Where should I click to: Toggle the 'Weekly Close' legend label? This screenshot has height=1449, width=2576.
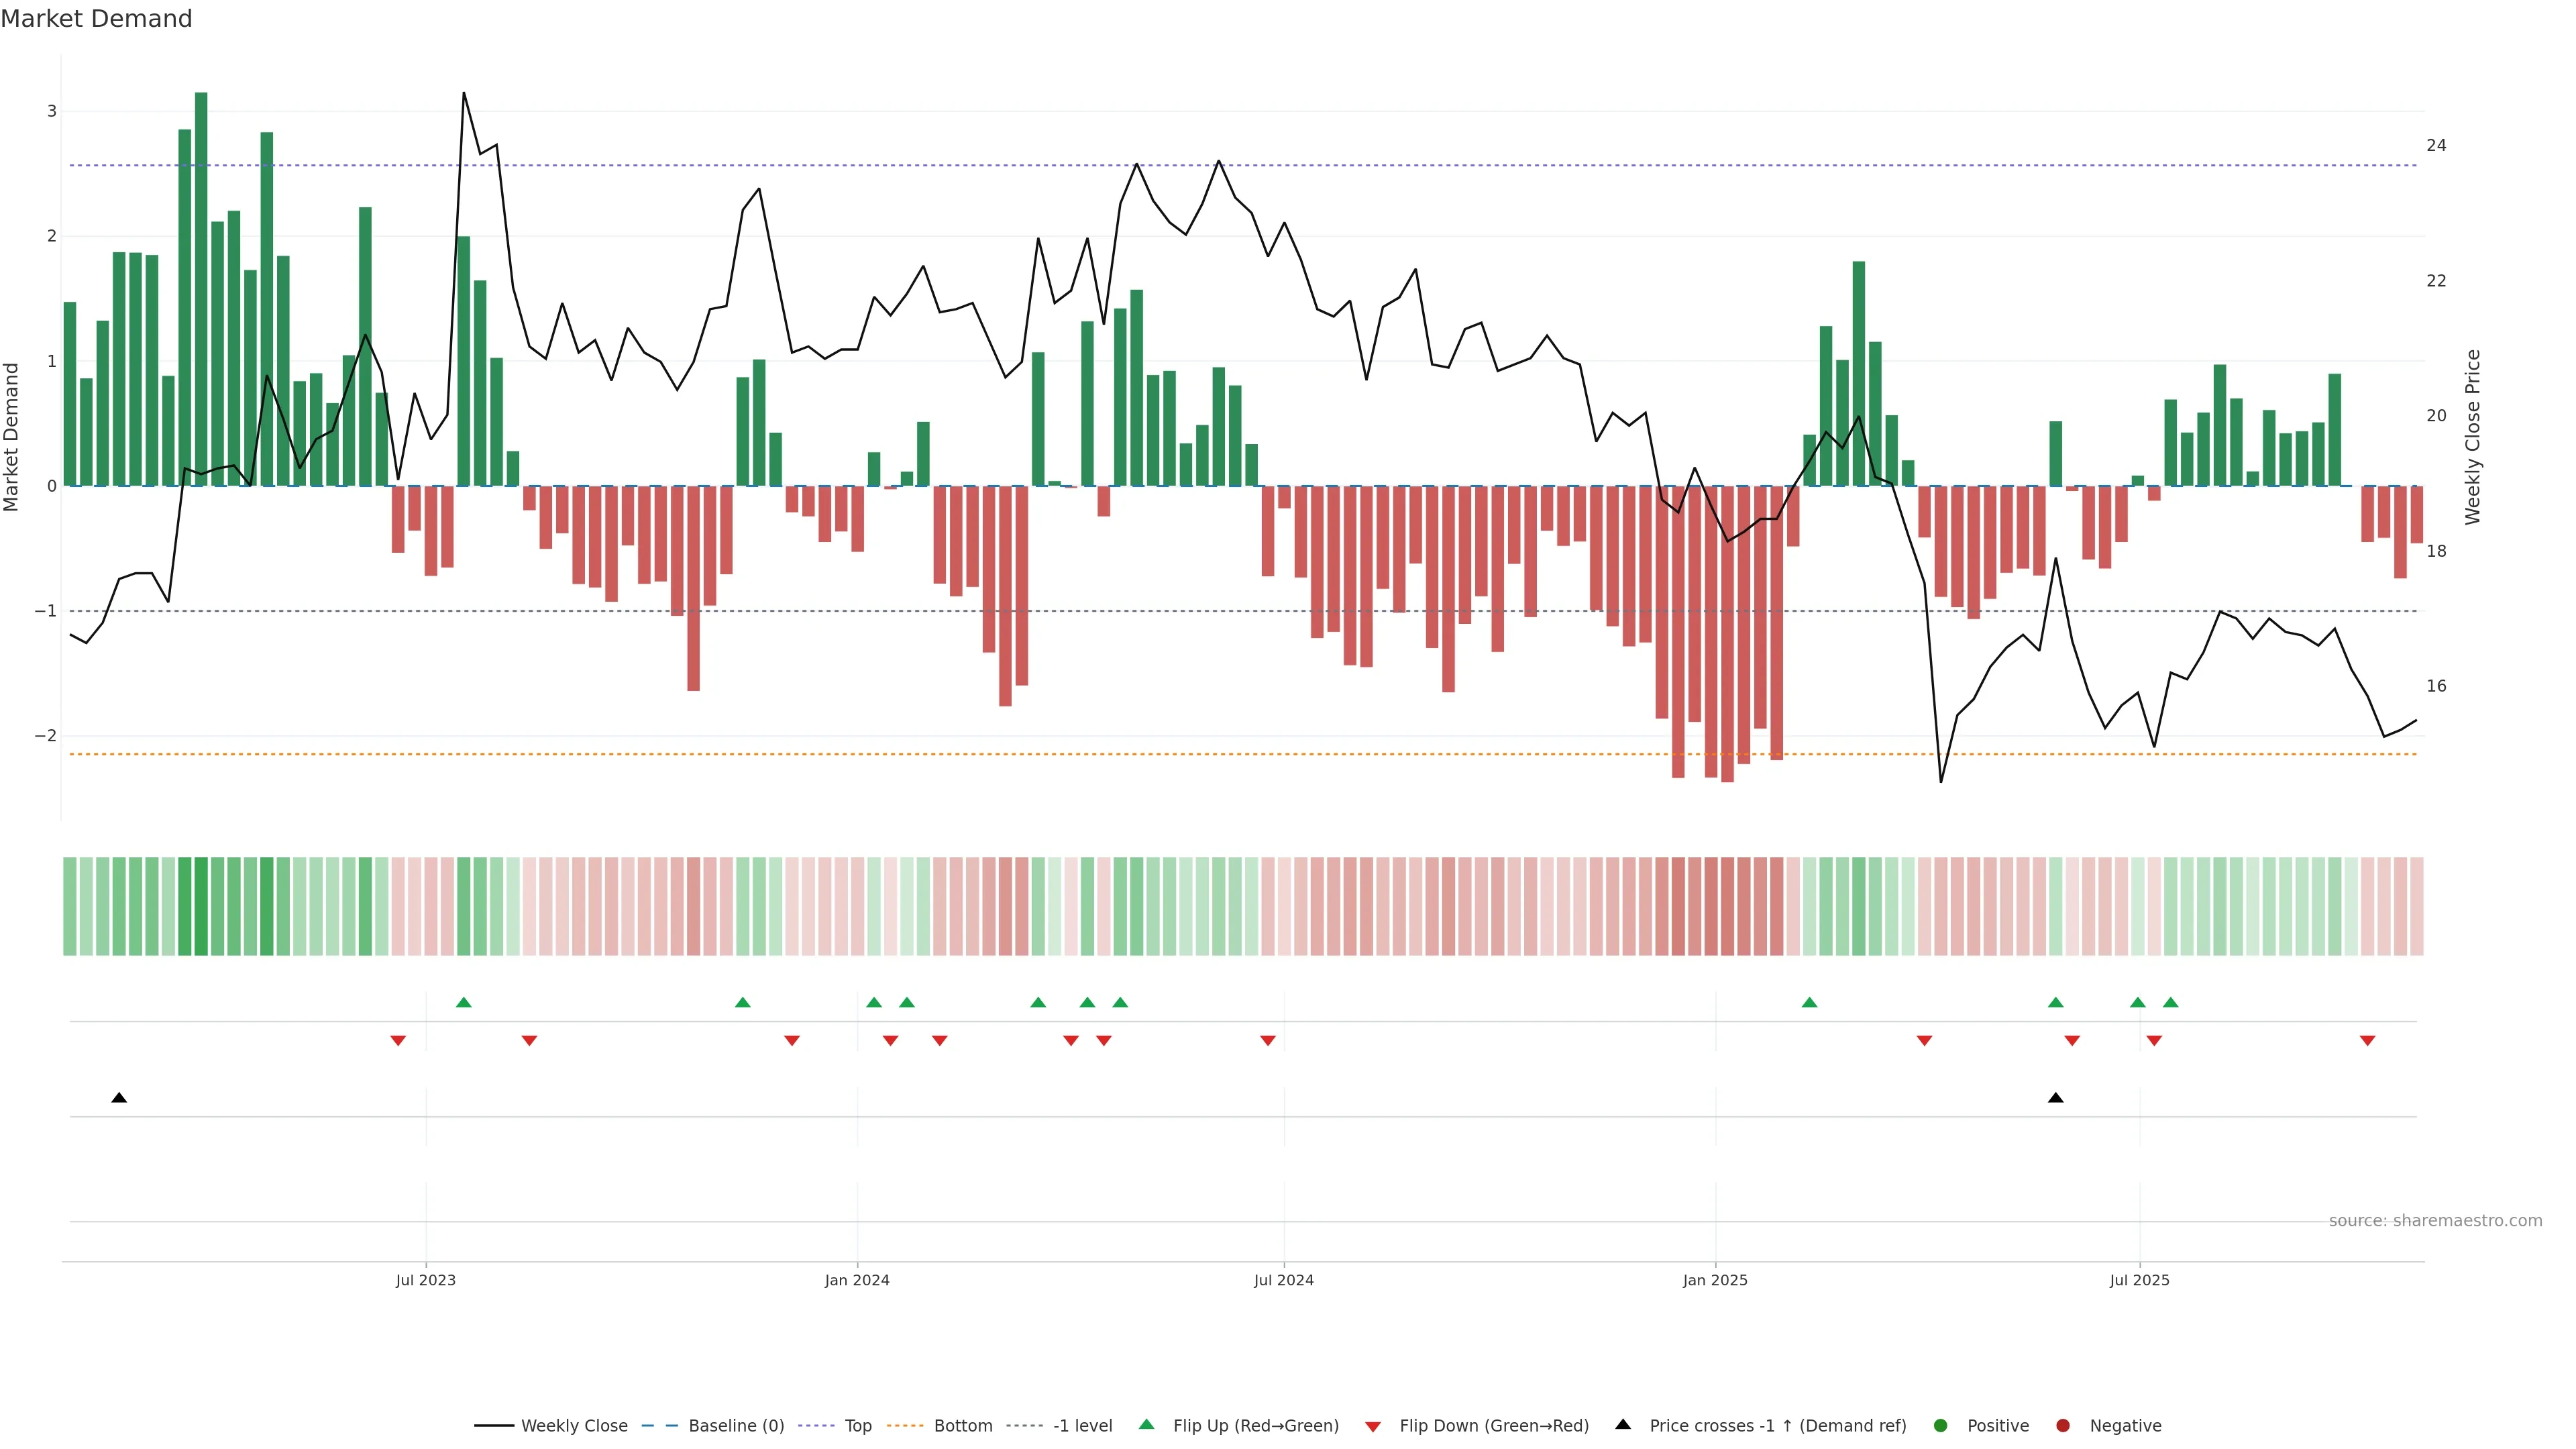pos(574,1425)
